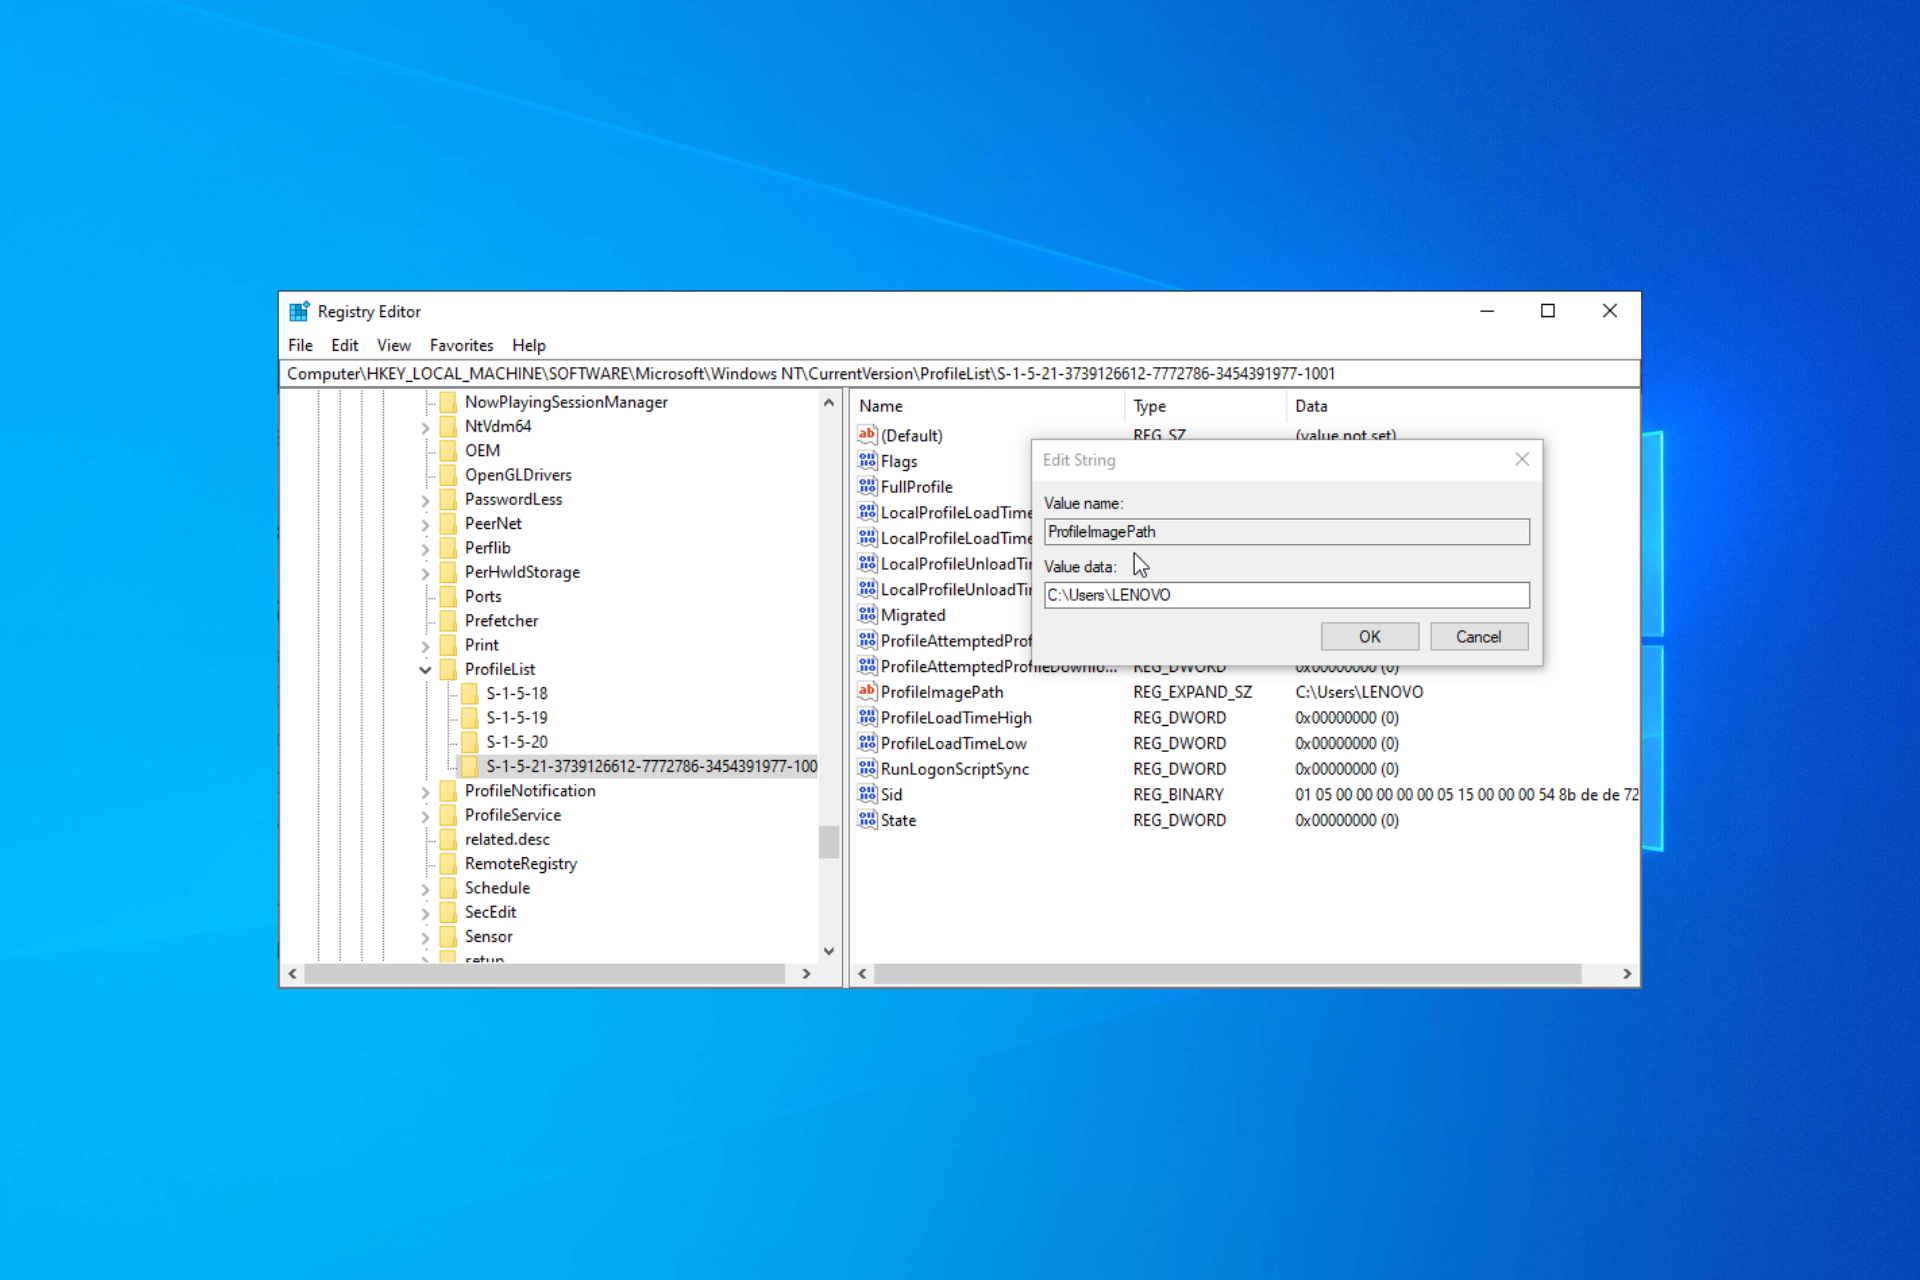Viewport: 1920px width, 1280px height.
Task: Confirm Edit String with OK
Action: pos(1369,637)
